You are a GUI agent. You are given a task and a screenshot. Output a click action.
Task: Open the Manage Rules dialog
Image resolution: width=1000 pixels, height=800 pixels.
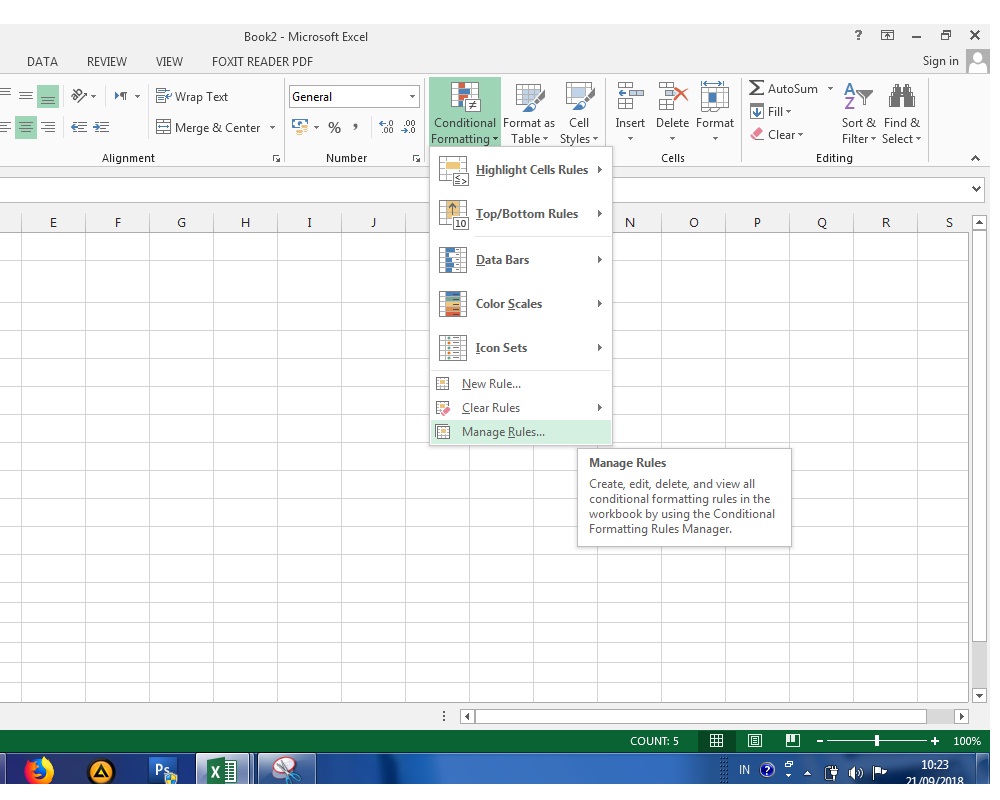pos(501,432)
